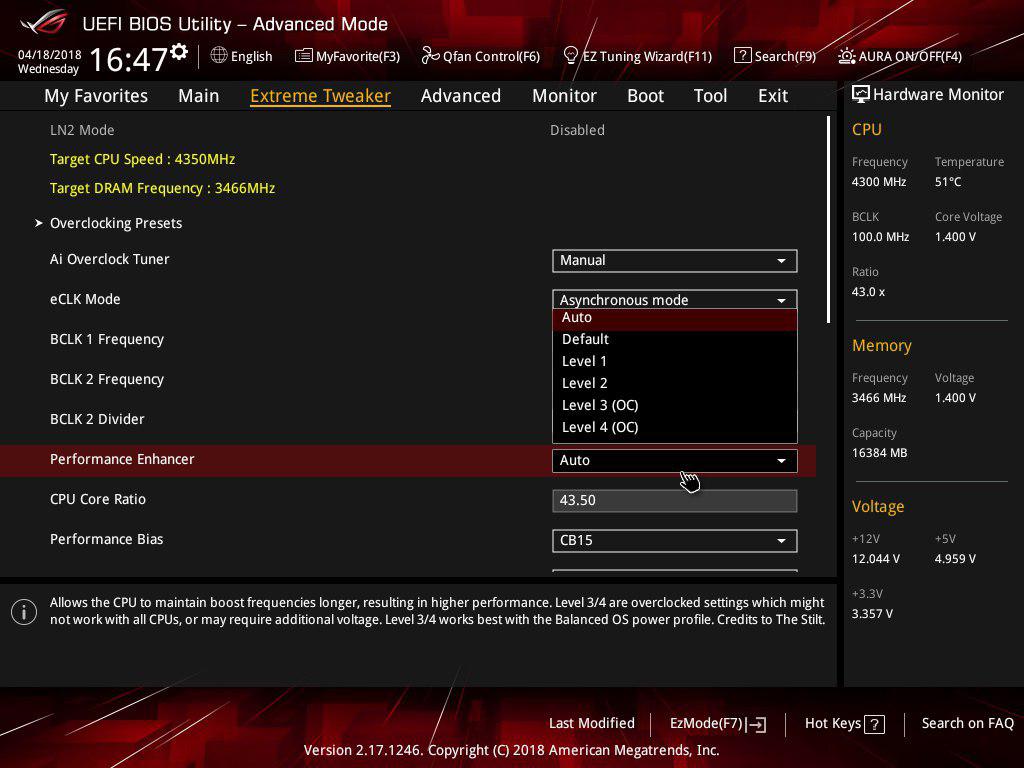Choose Level 4 (OC) option
The height and width of the screenshot is (768, 1024).
[x=675, y=428]
